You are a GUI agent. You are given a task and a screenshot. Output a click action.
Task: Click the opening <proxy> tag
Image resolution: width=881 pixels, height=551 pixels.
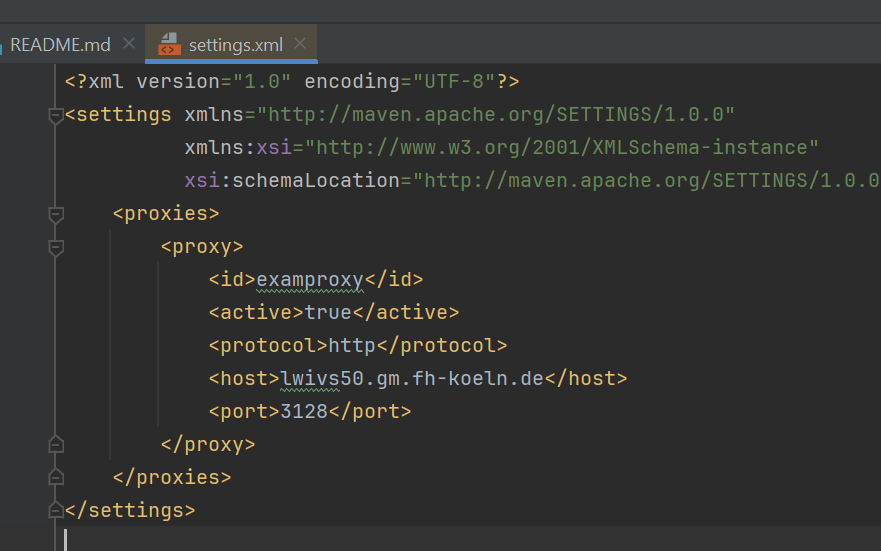pyautogui.click(x=202, y=247)
